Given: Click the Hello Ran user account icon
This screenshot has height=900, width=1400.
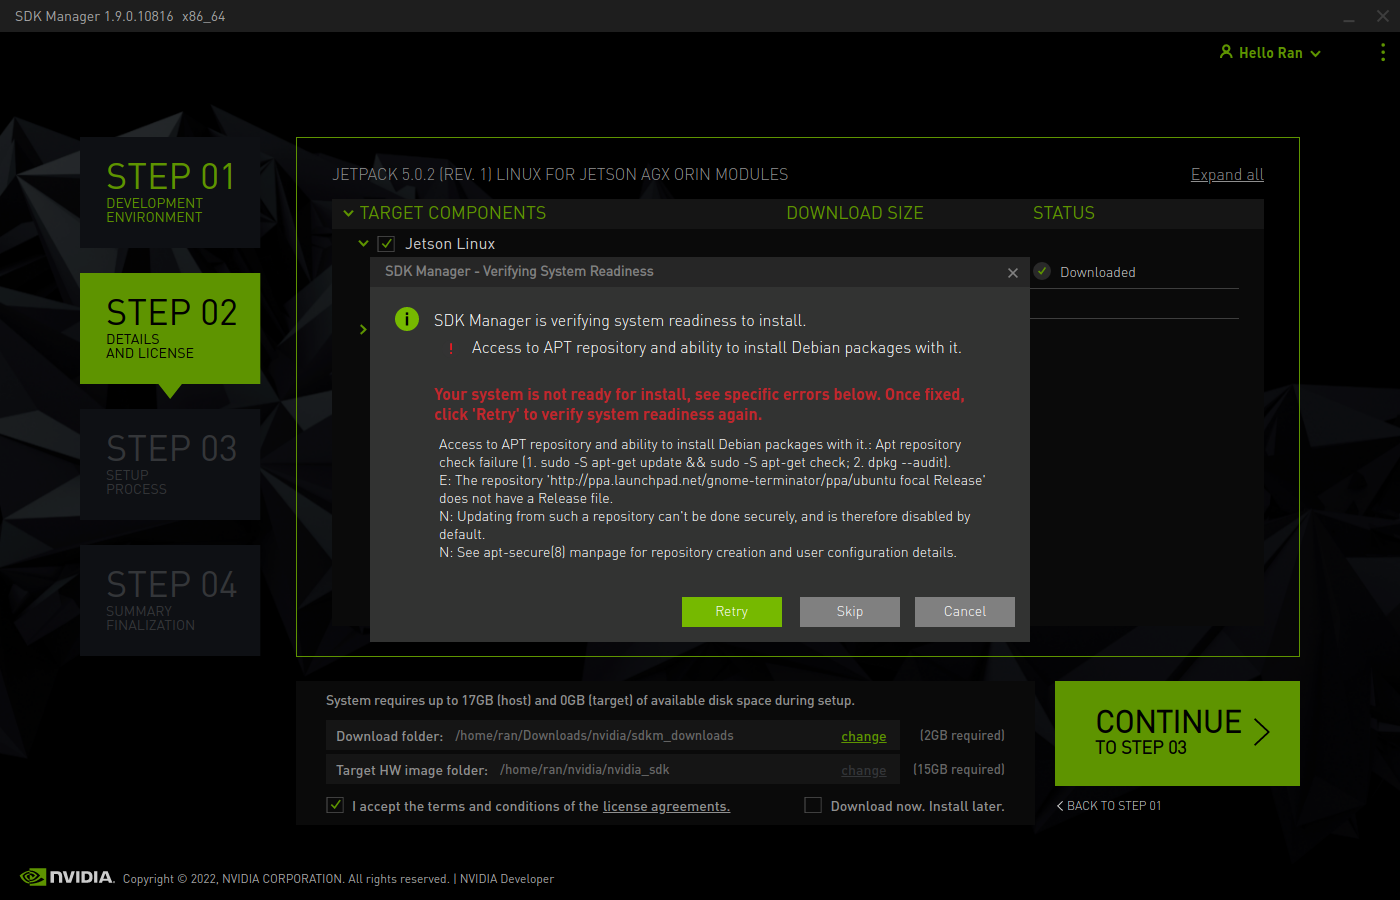Looking at the screenshot, I should point(1226,52).
